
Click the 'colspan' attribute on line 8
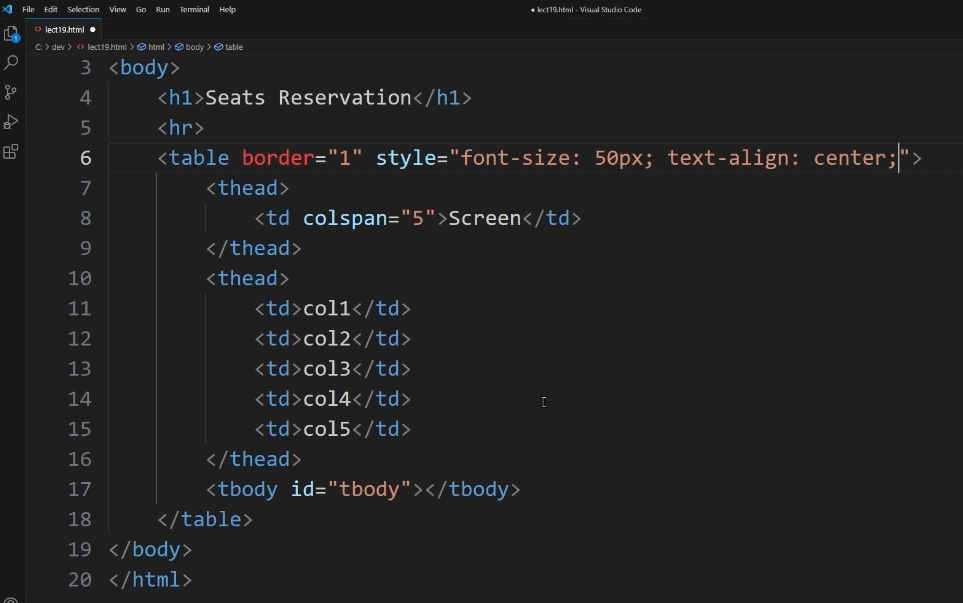click(345, 218)
